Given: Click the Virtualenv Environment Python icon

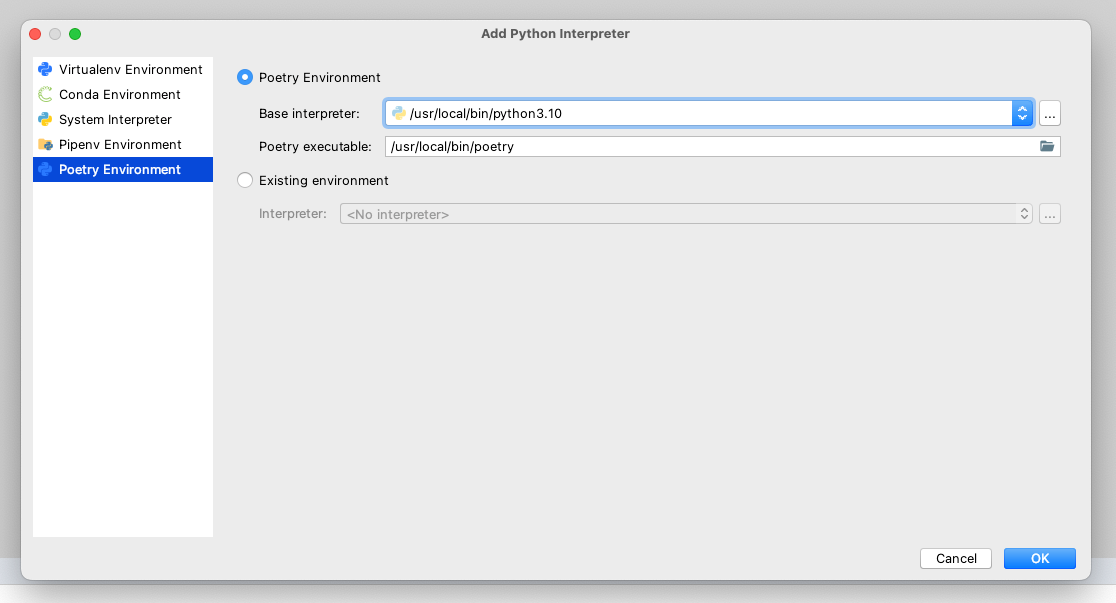Looking at the screenshot, I should point(45,70).
